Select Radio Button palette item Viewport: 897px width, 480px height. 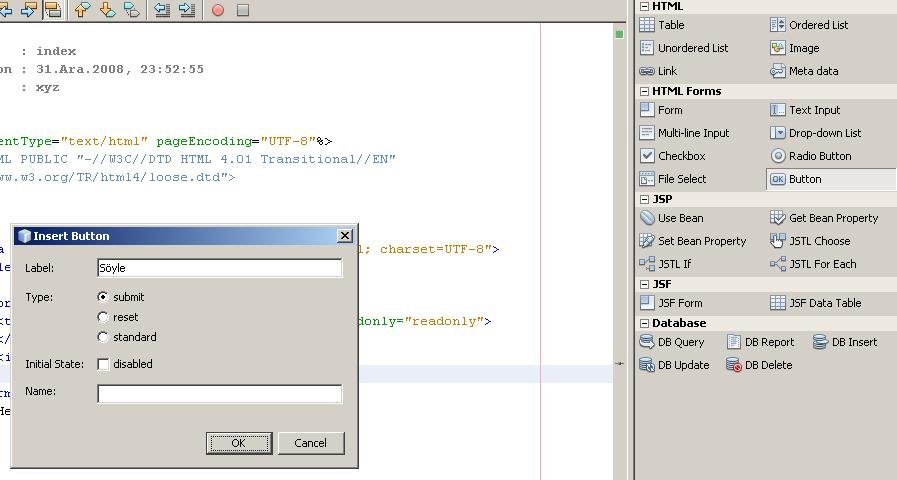pyautogui.click(x=811, y=156)
